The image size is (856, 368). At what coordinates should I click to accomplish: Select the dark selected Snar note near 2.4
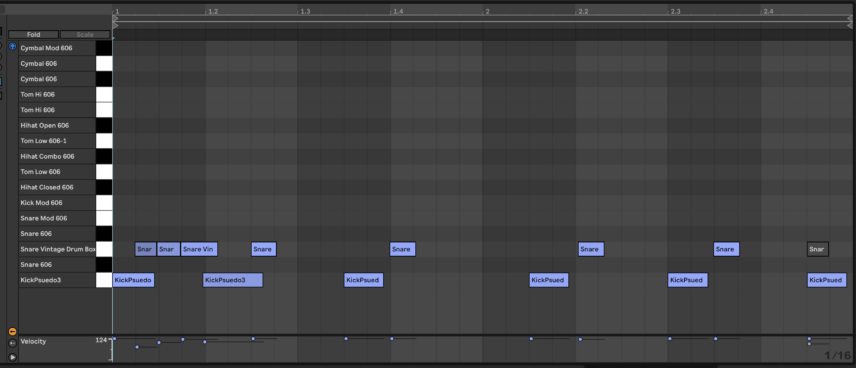pos(818,250)
